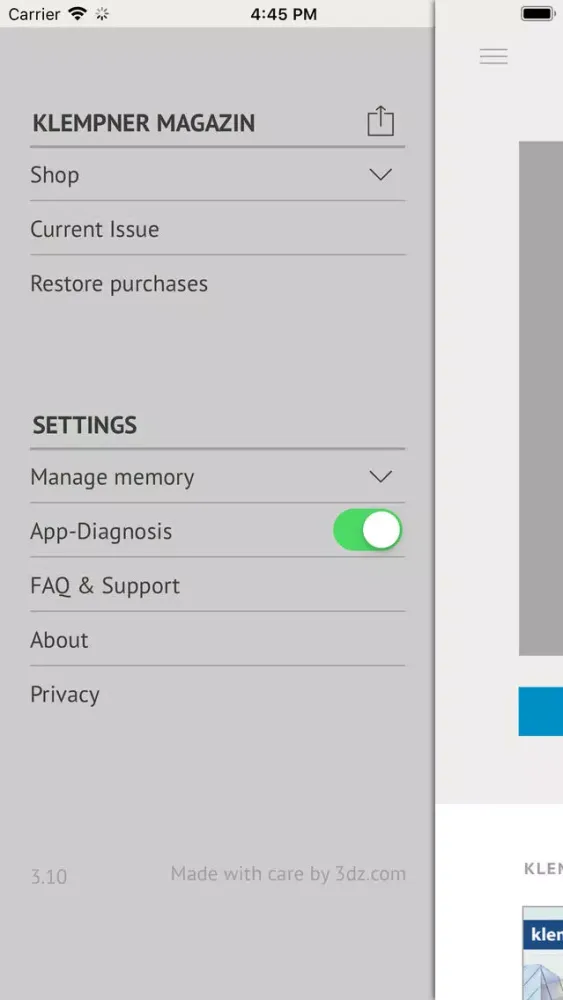Screen dimensions: 563x1000
Task: Open Current Issue
Action: pos(217,229)
